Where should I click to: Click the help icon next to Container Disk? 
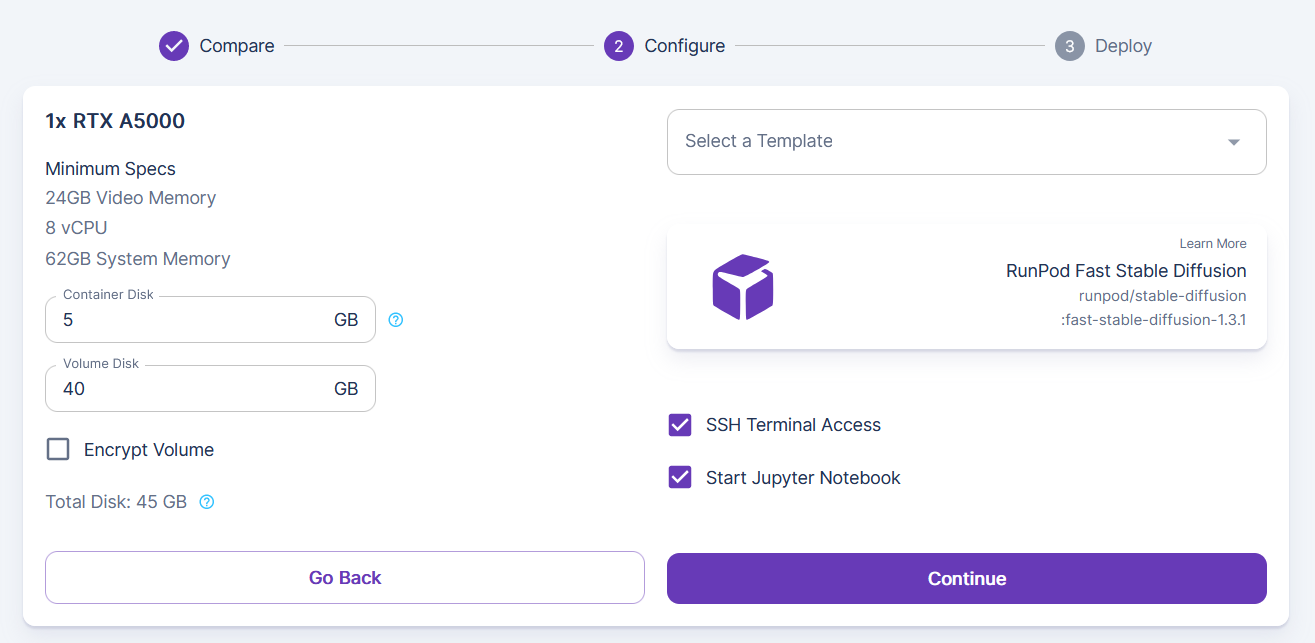[396, 320]
